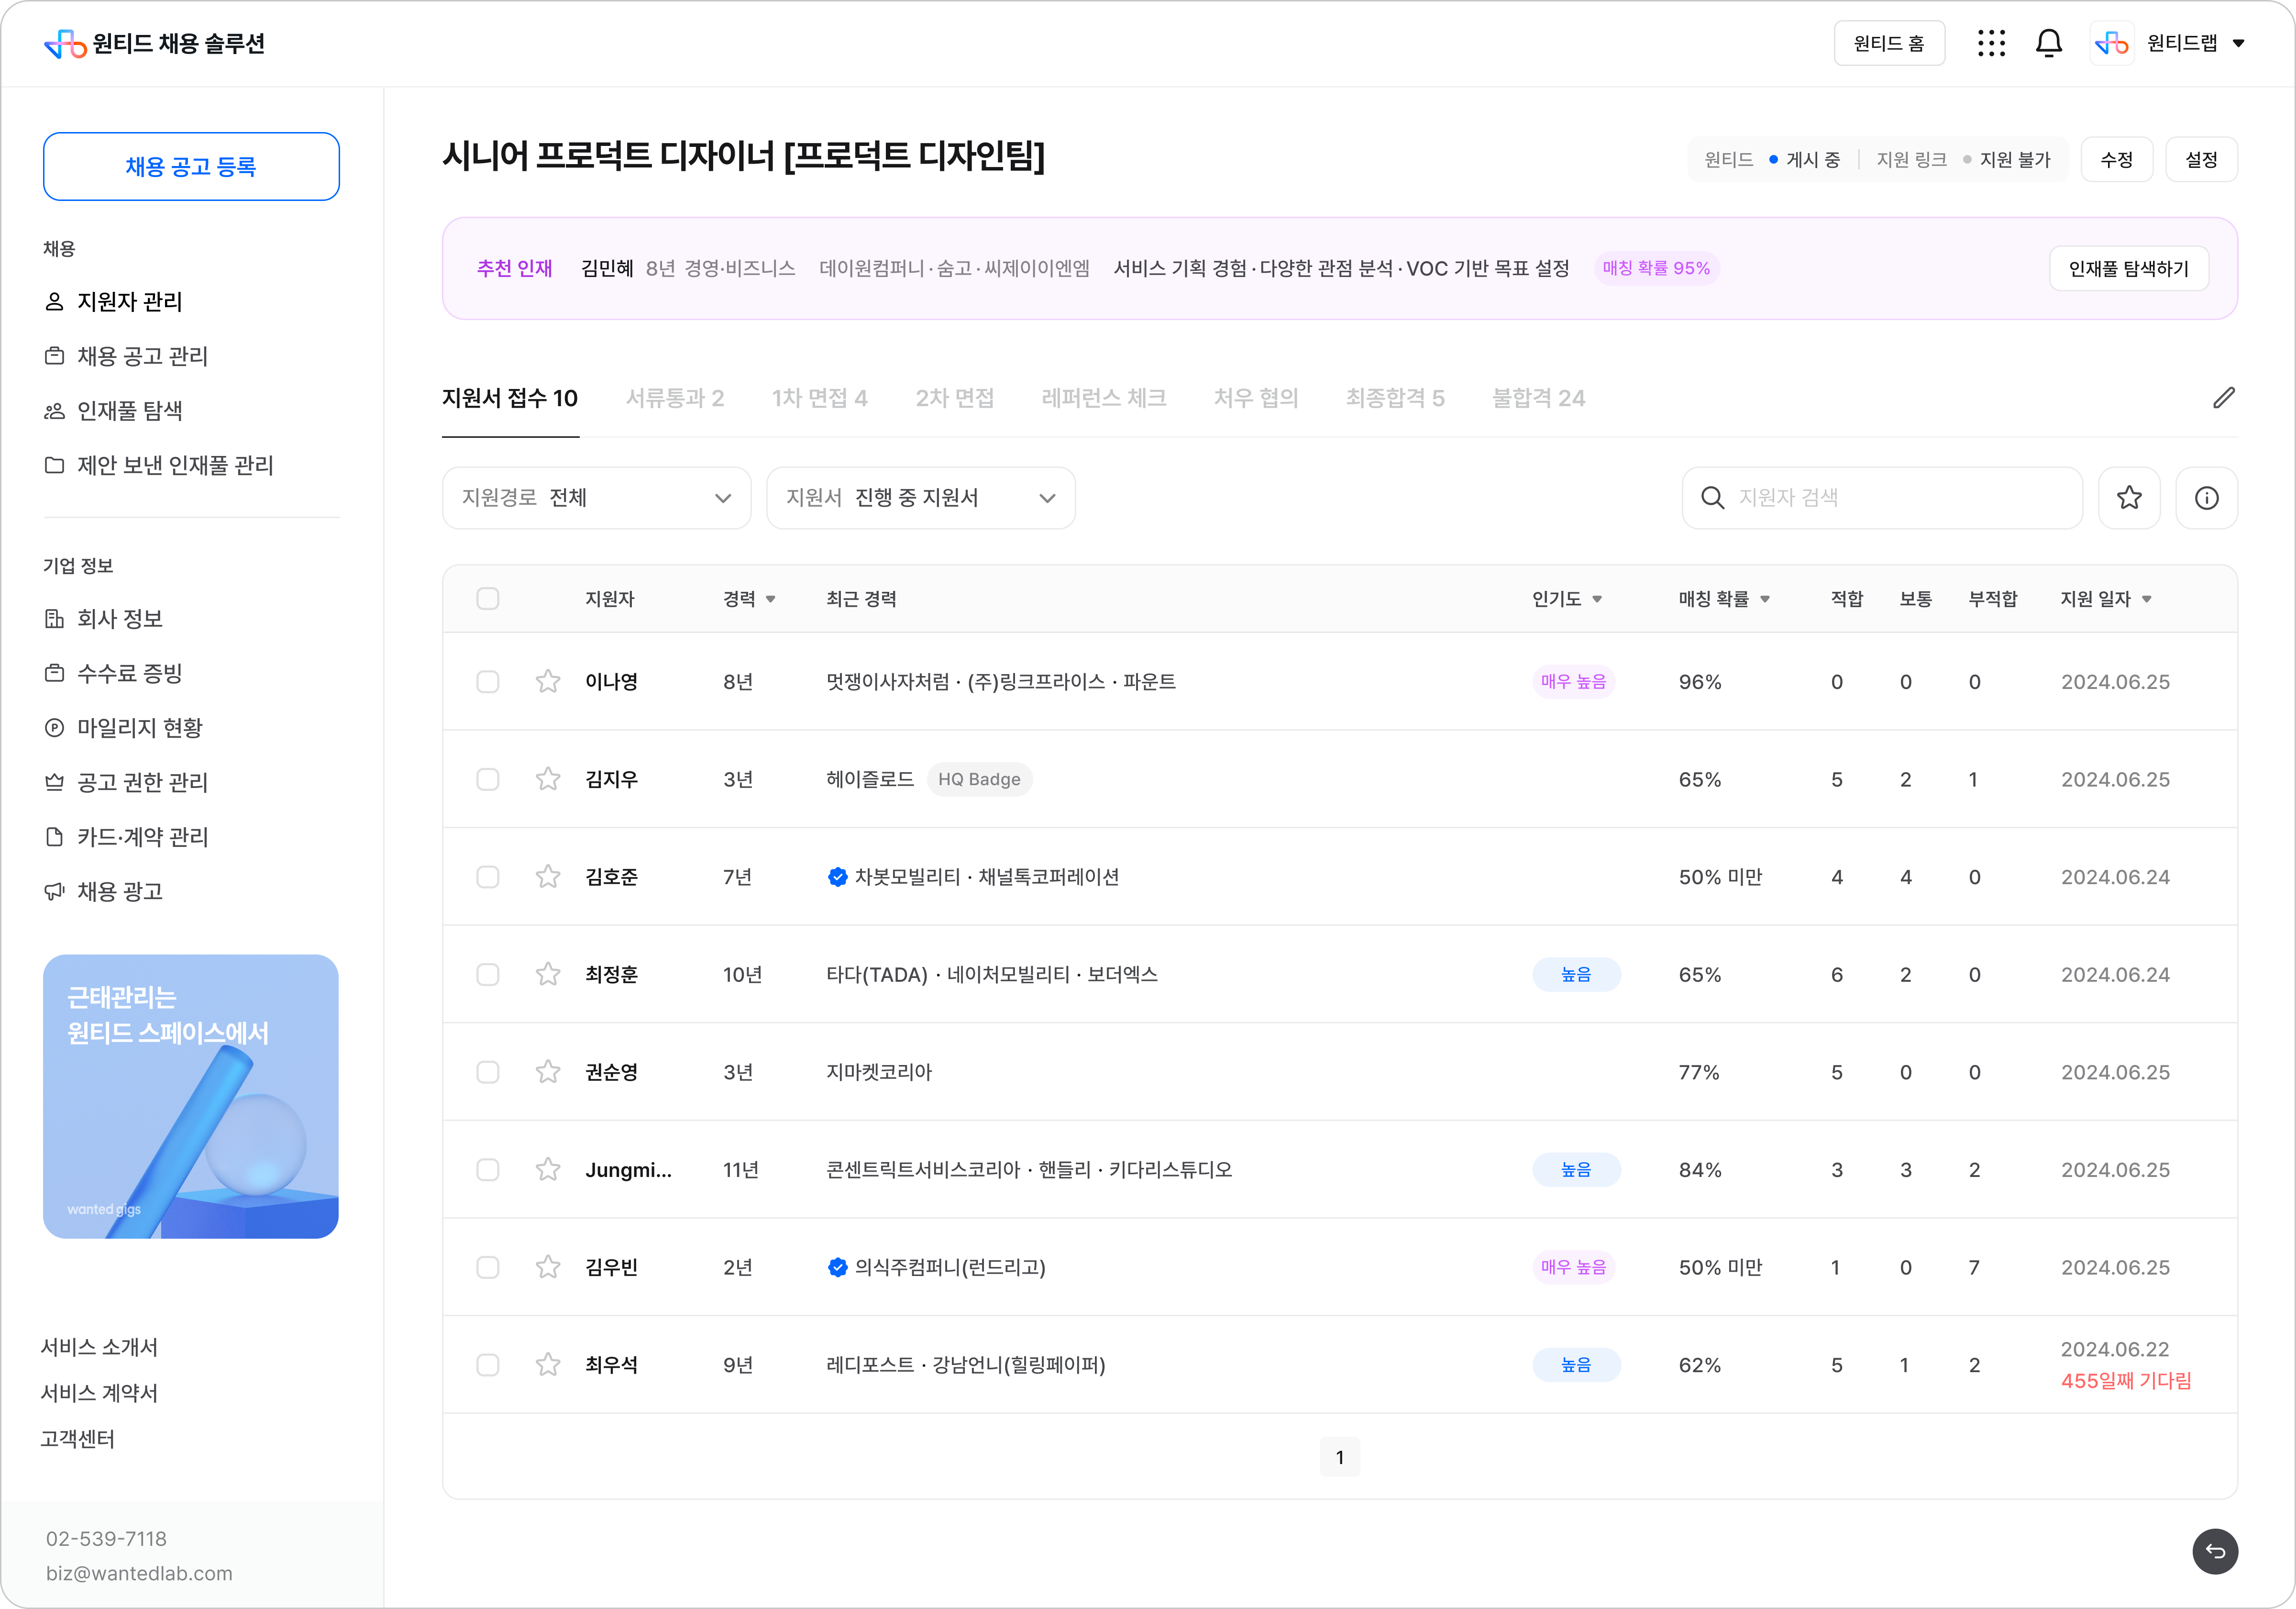This screenshot has height=1609, width=2296.
Task: Check the box for 이나영
Action: [488, 682]
